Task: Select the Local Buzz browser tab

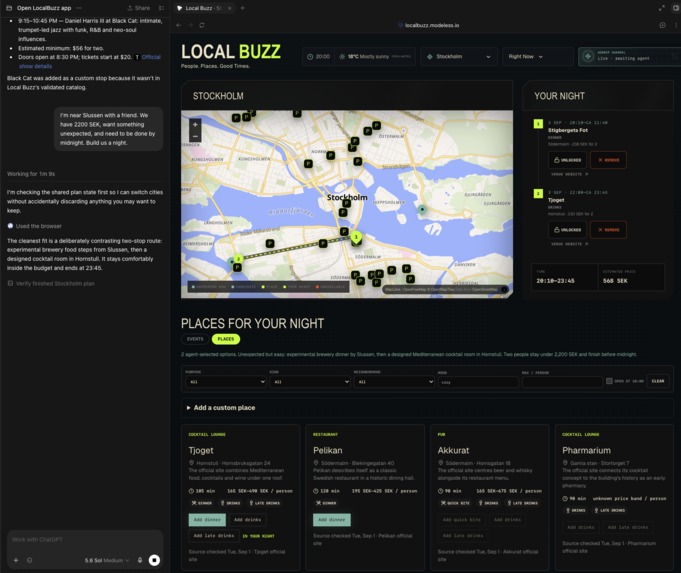Action: tap(204, 8)
